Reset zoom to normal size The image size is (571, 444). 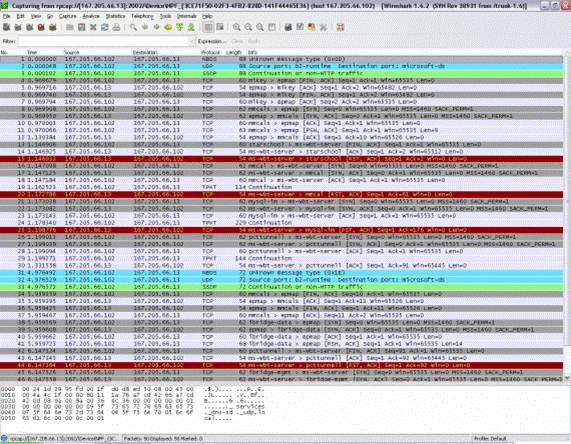260,27
